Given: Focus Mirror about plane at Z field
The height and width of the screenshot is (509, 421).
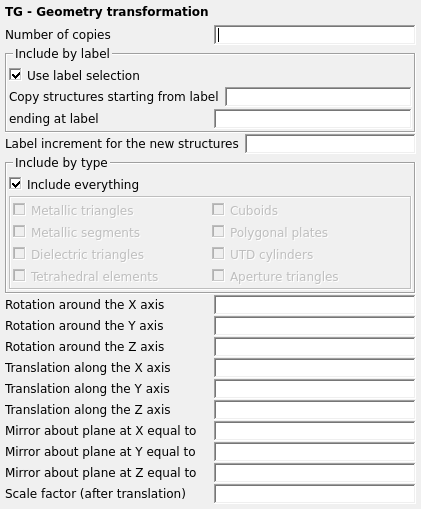Looking at the screenshot, I should 315,473.
